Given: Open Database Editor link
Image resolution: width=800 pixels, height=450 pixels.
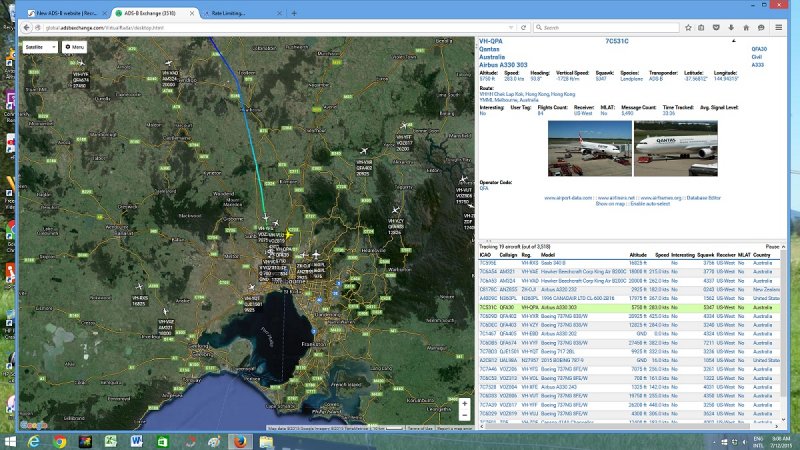Looking at the screenshot, I should 704,198.
